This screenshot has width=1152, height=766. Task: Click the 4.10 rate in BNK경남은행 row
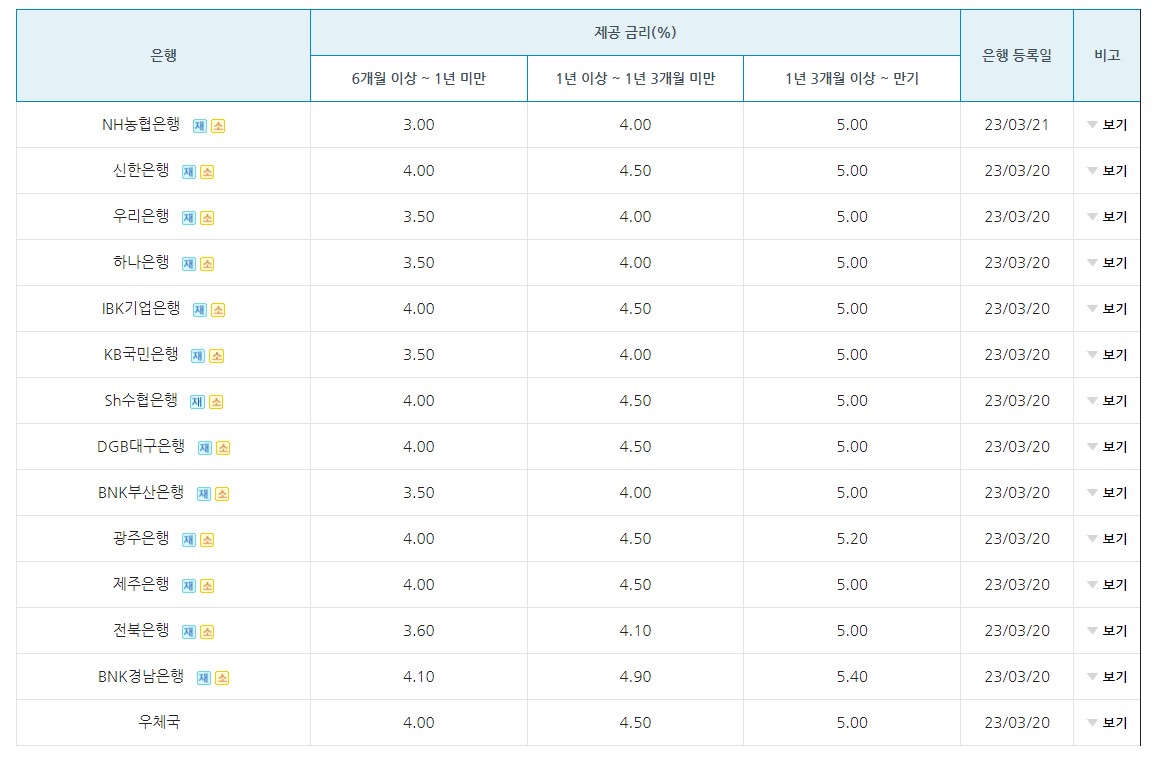(419, 676)
